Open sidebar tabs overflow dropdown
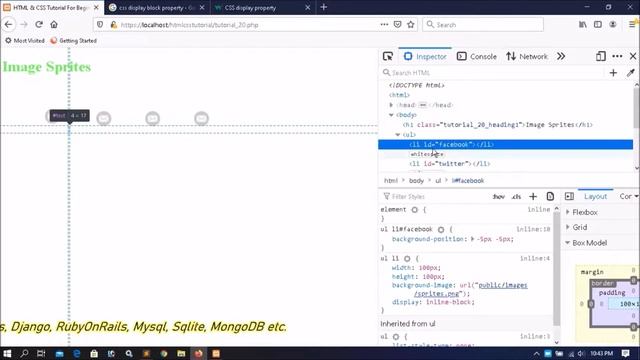 tap(636, 196)
